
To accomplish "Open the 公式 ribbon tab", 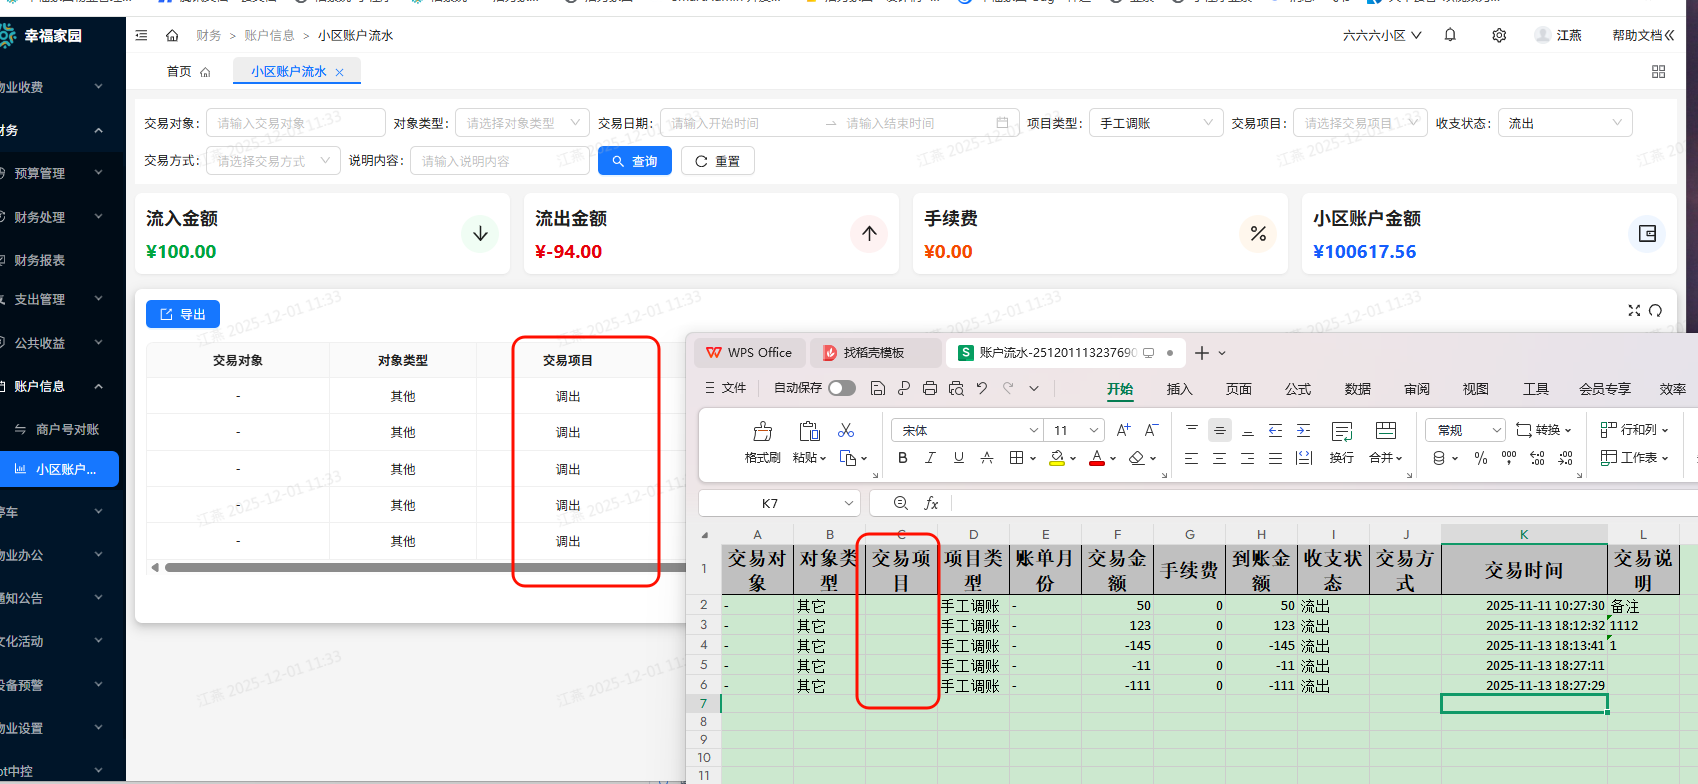I will pyautogui.click(x=1298, y=389).
